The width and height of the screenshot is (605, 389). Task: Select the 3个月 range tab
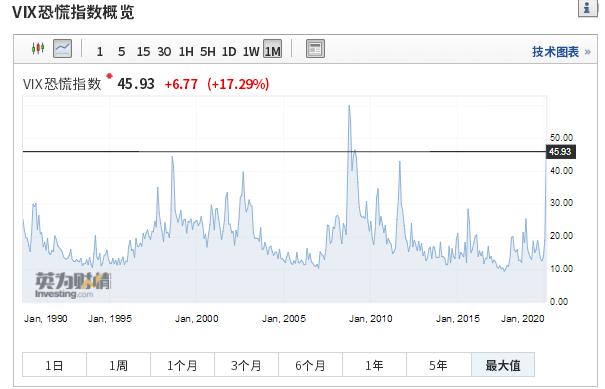click(247, 365)
